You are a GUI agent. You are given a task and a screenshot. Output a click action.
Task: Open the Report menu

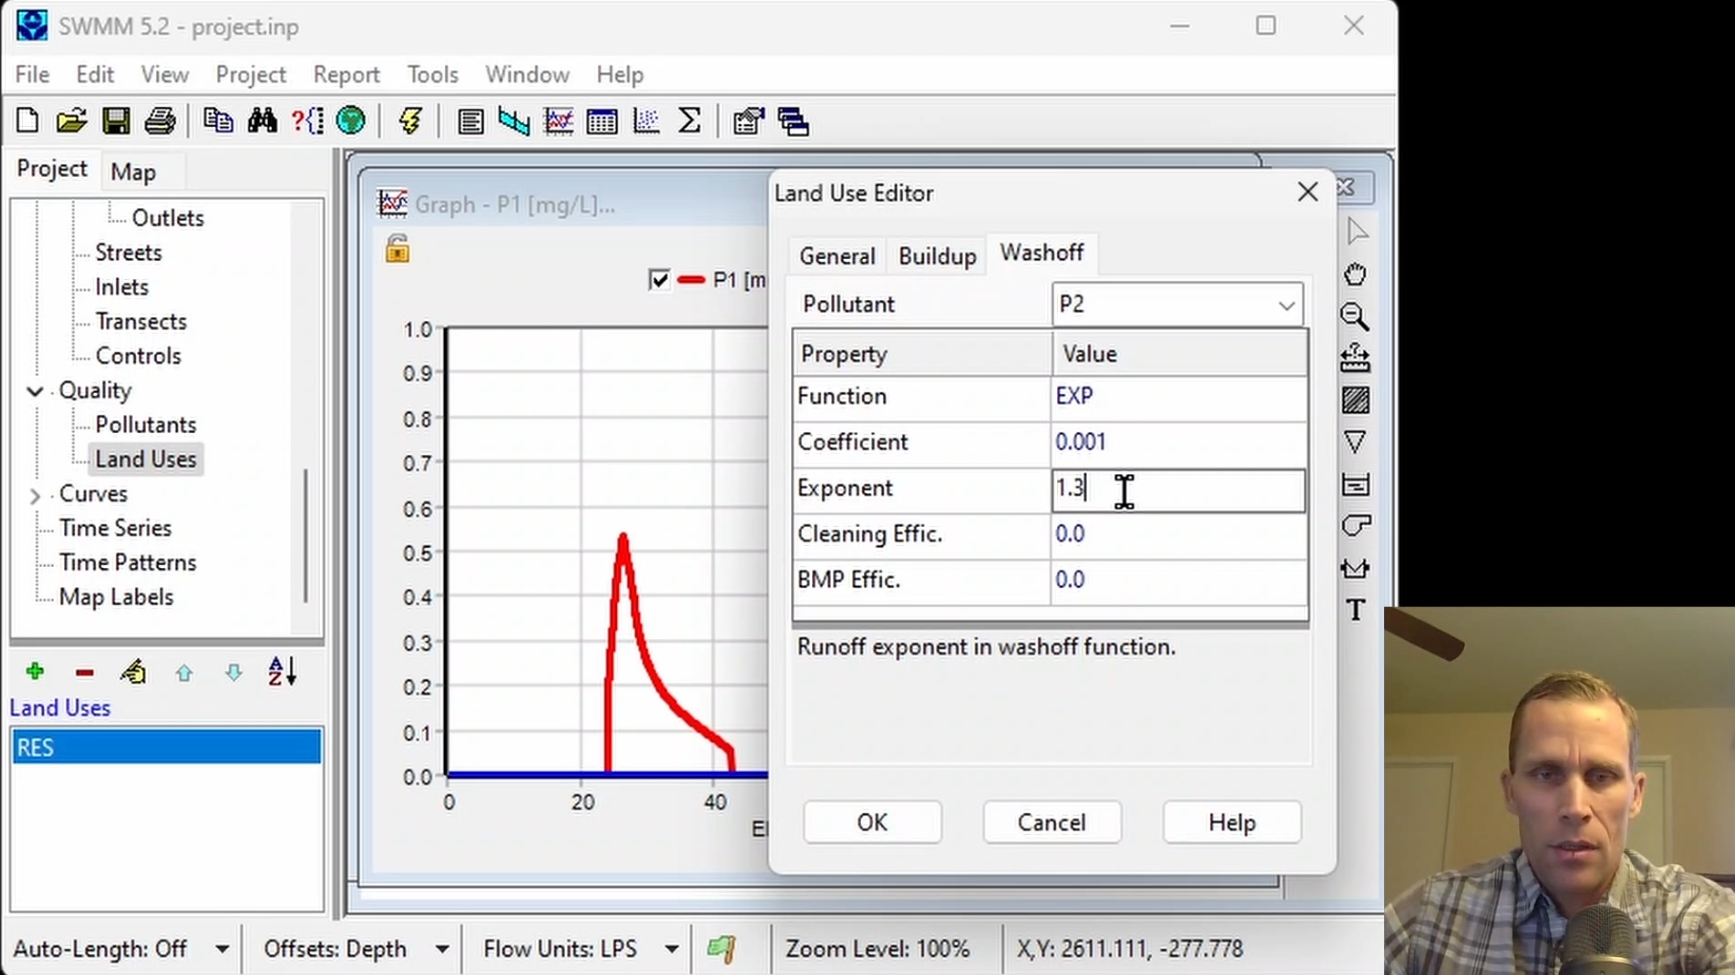(346, 75)
